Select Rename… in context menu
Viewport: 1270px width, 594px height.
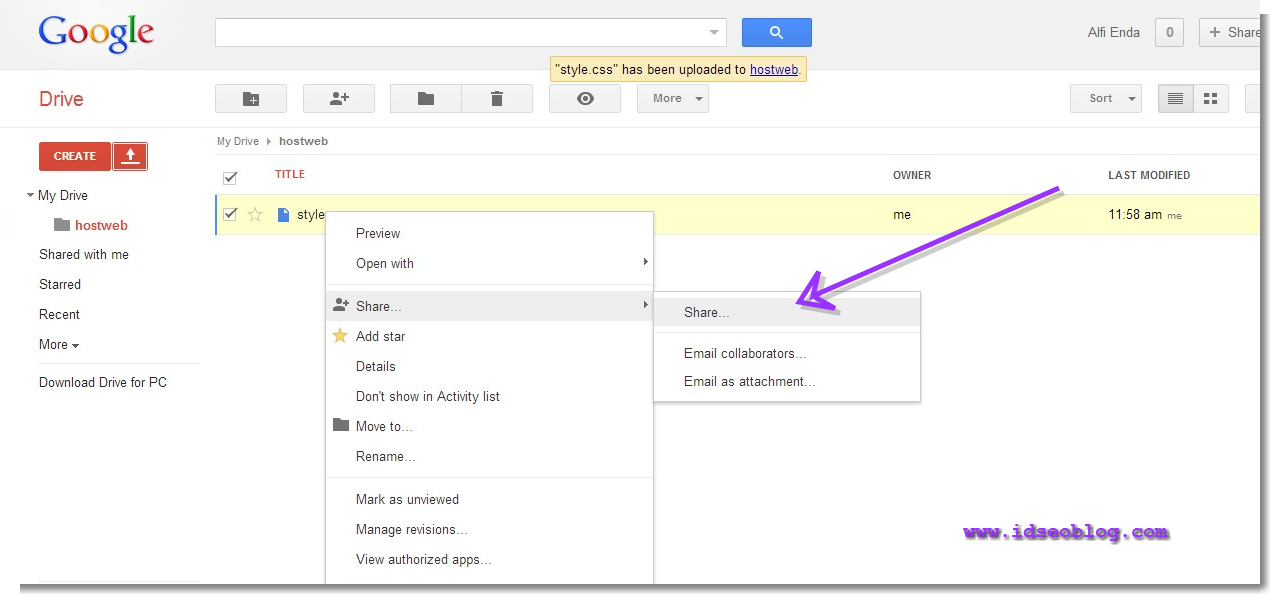pyautogui.click(x=489, y=456)
